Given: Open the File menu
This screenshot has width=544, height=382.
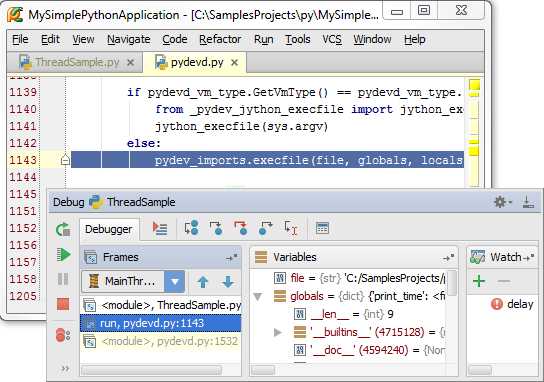Looking at the screenshot, I should (20, 39).
